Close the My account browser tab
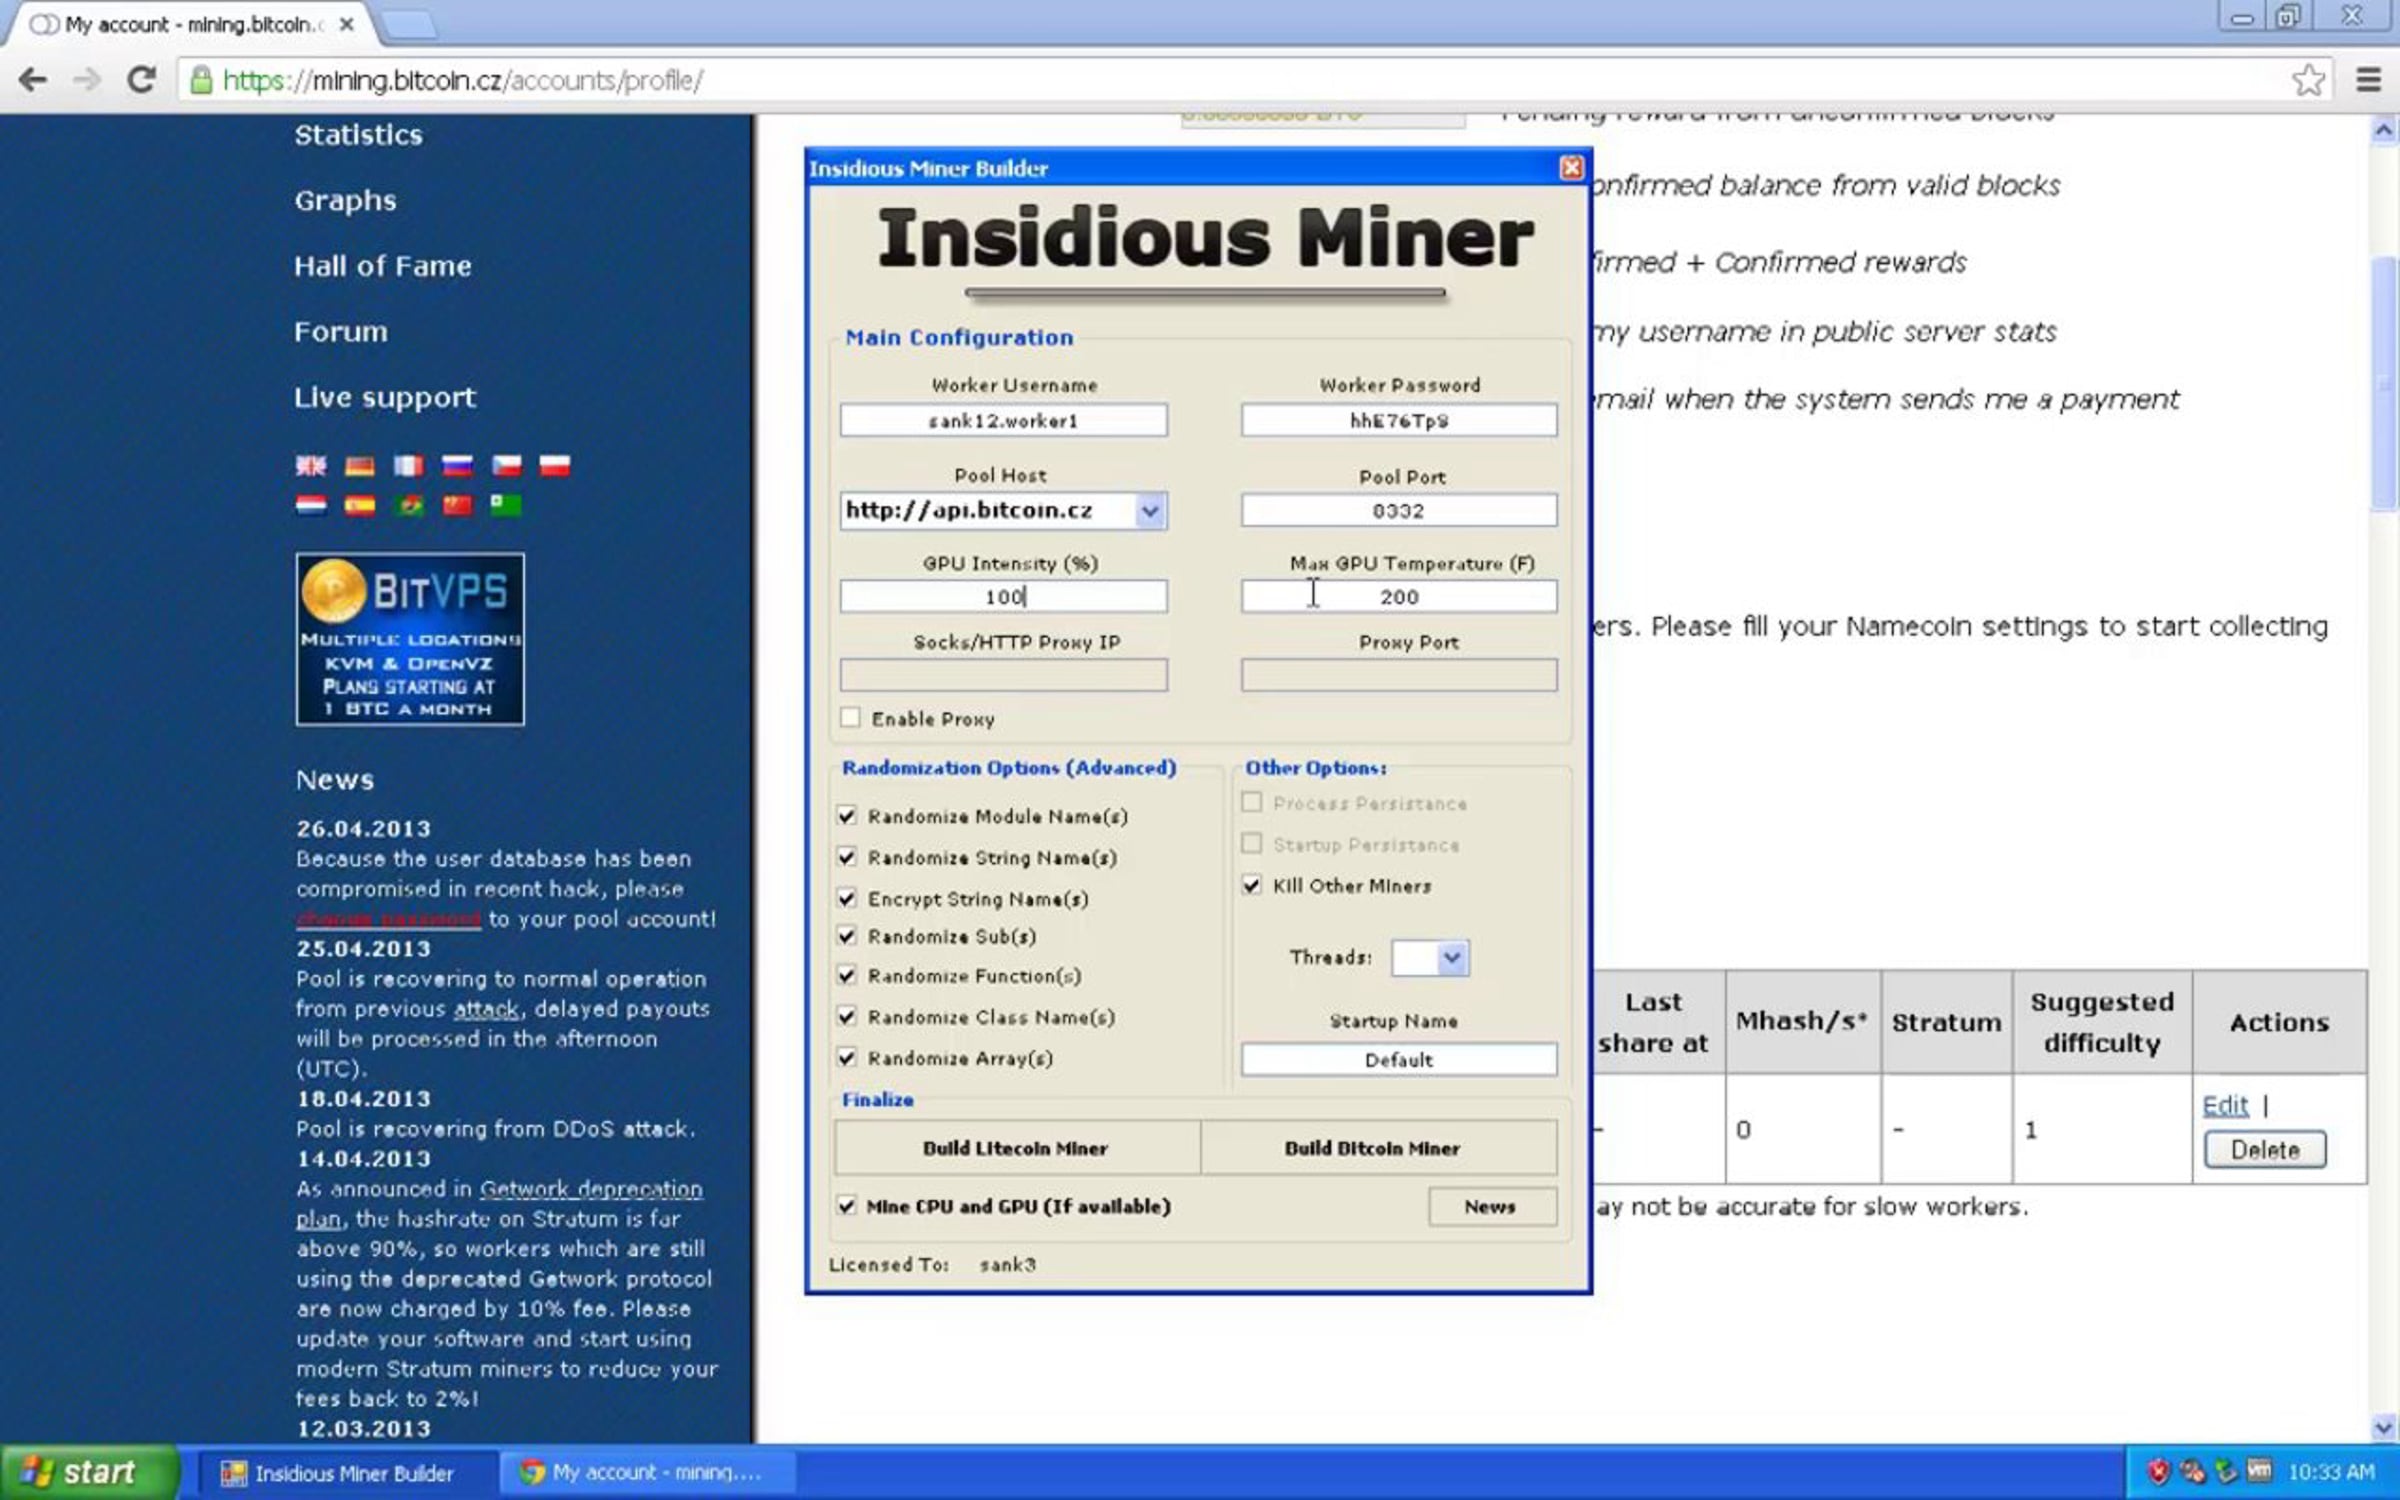 coord(347,25)
